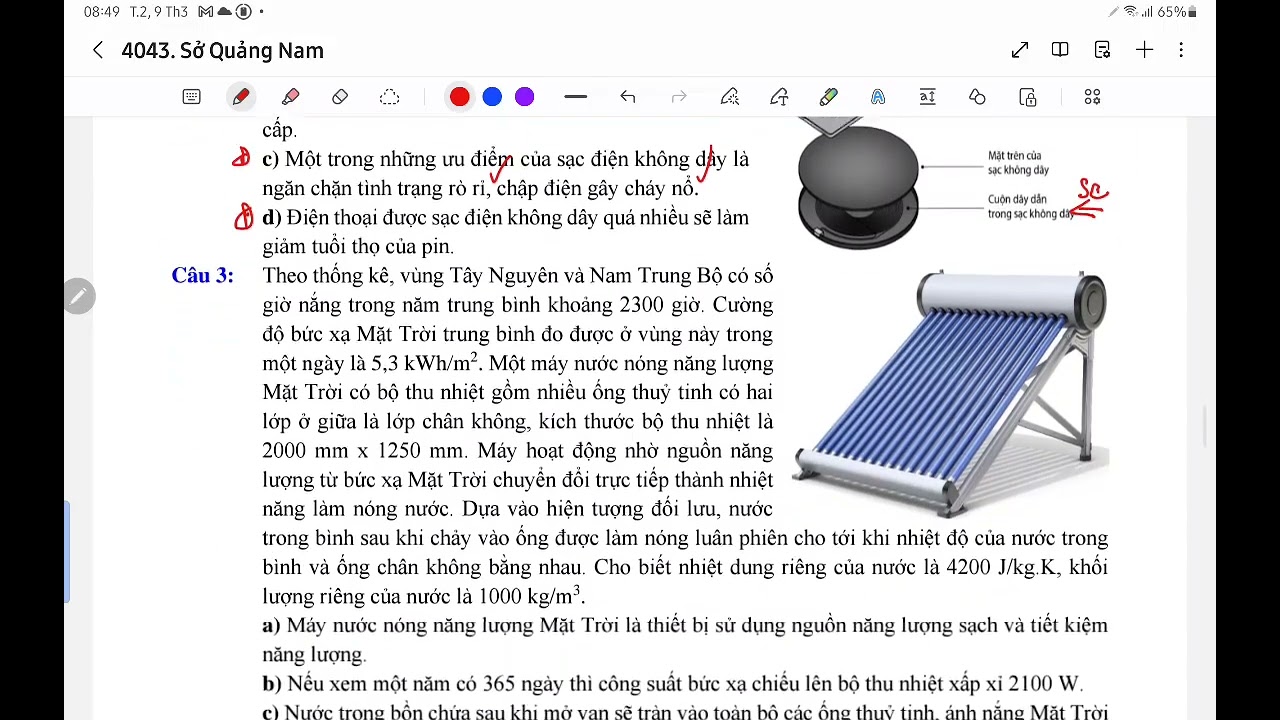Open the text style A icon
Image resolution: width=1280 pixels, height=720 pixels.
pos(878,97)
